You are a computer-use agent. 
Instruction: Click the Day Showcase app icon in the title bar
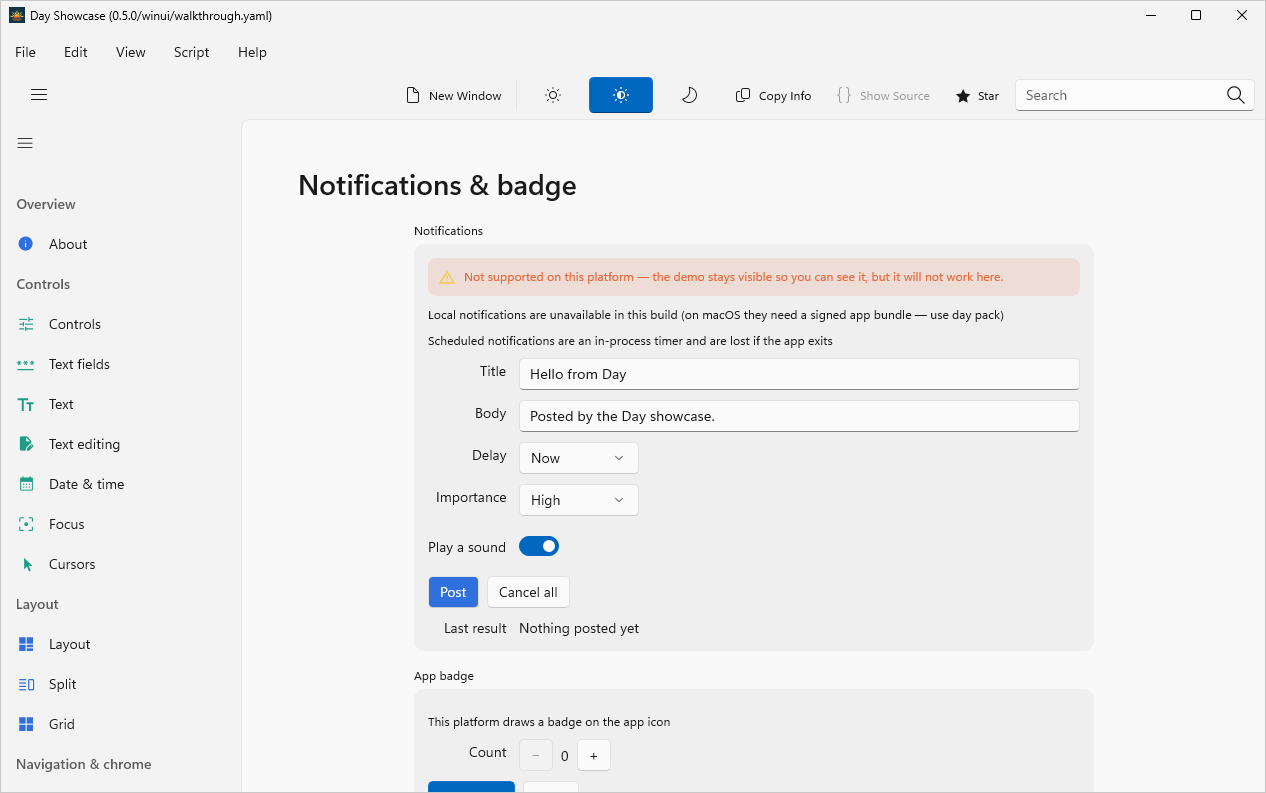click(x=16, y=15)
